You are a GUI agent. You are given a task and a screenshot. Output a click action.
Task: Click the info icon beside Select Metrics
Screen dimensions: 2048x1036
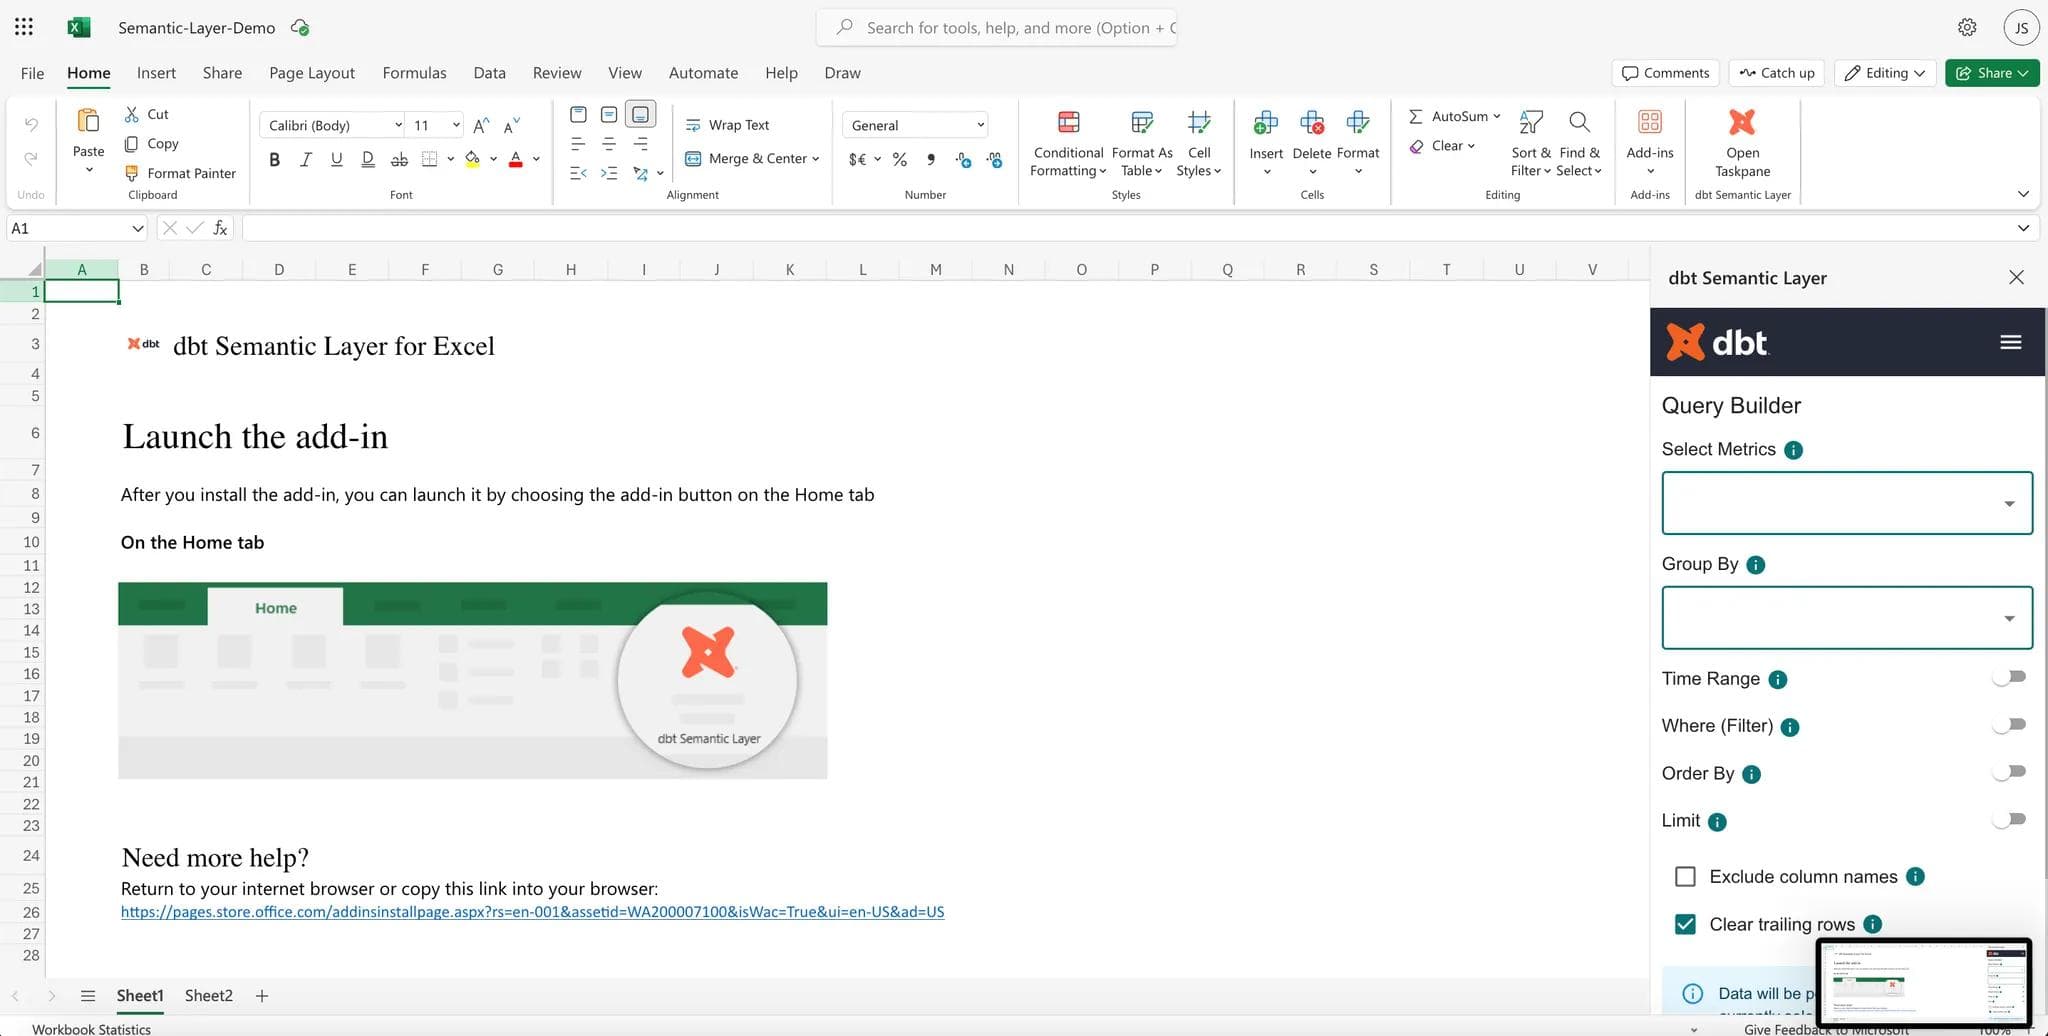click(x=1793, y=450)
